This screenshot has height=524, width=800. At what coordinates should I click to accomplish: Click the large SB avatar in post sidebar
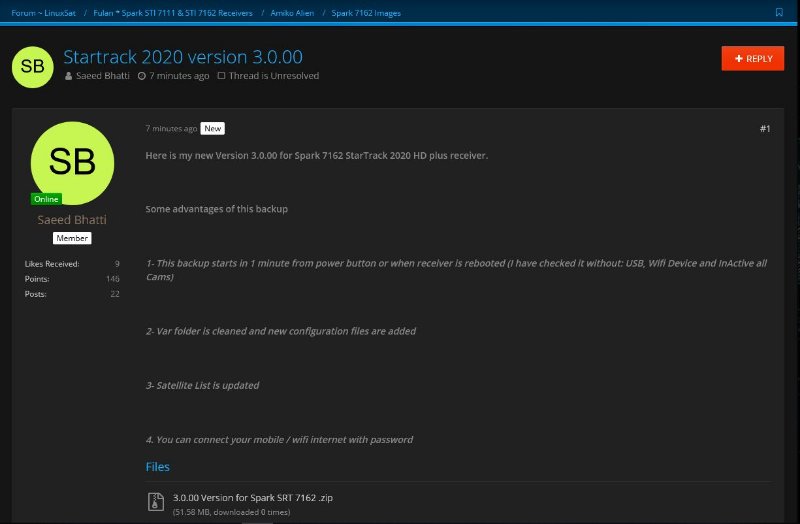coord(72,161)
